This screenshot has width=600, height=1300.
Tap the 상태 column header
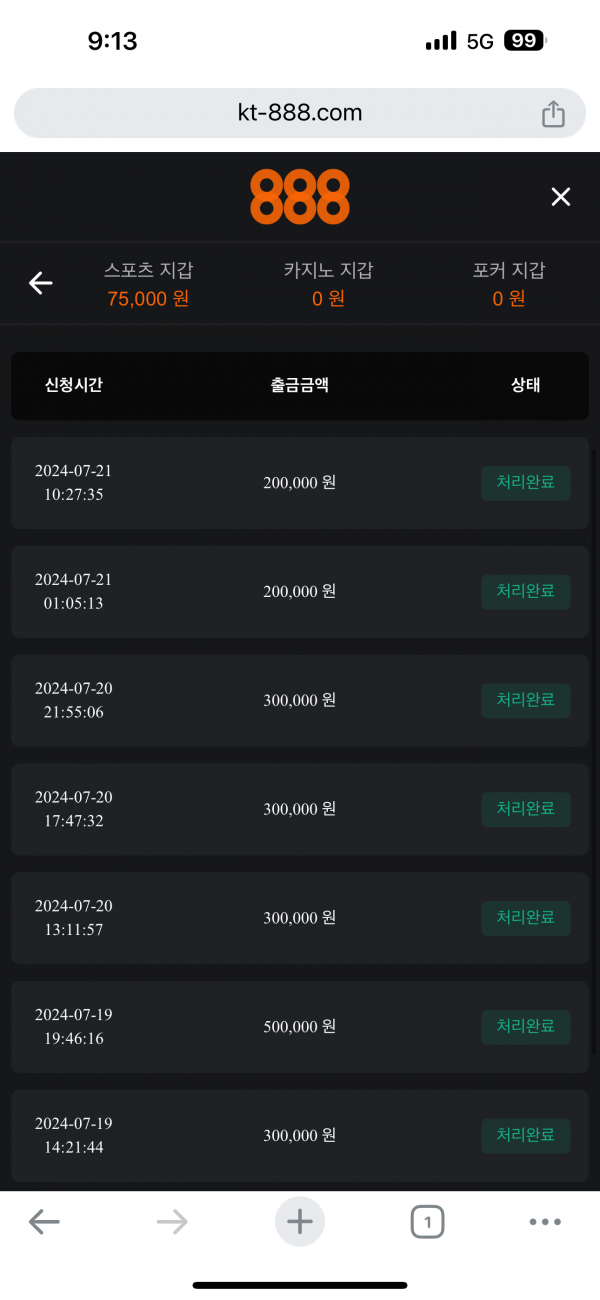(525, 385)
